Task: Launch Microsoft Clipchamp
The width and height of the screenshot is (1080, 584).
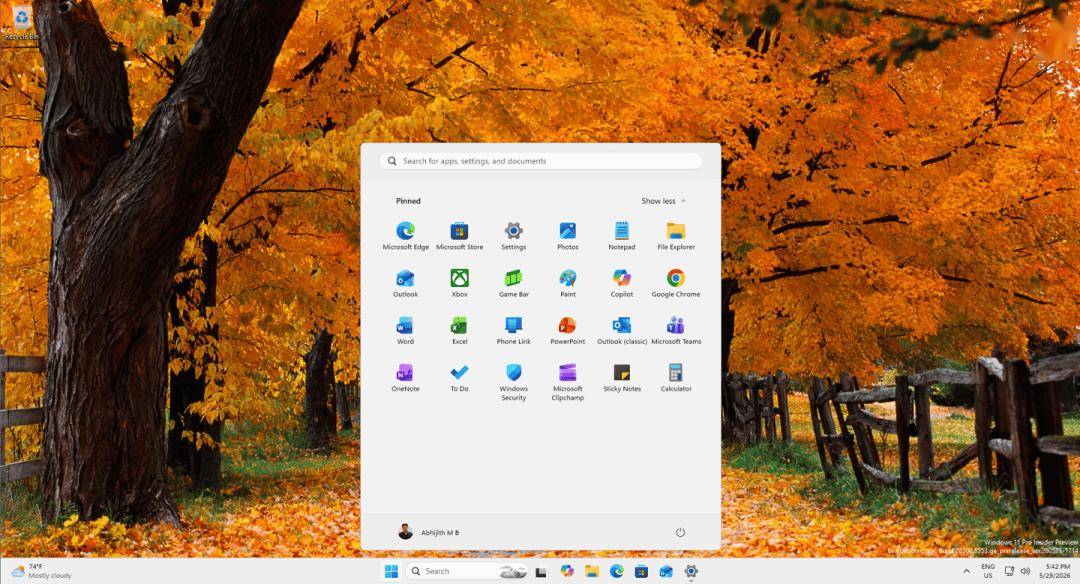Action: coord(568,382)
